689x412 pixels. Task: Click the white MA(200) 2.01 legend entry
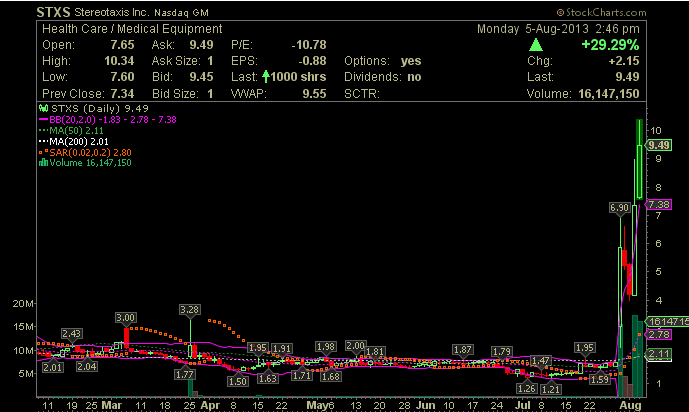[x=73, y=141]
